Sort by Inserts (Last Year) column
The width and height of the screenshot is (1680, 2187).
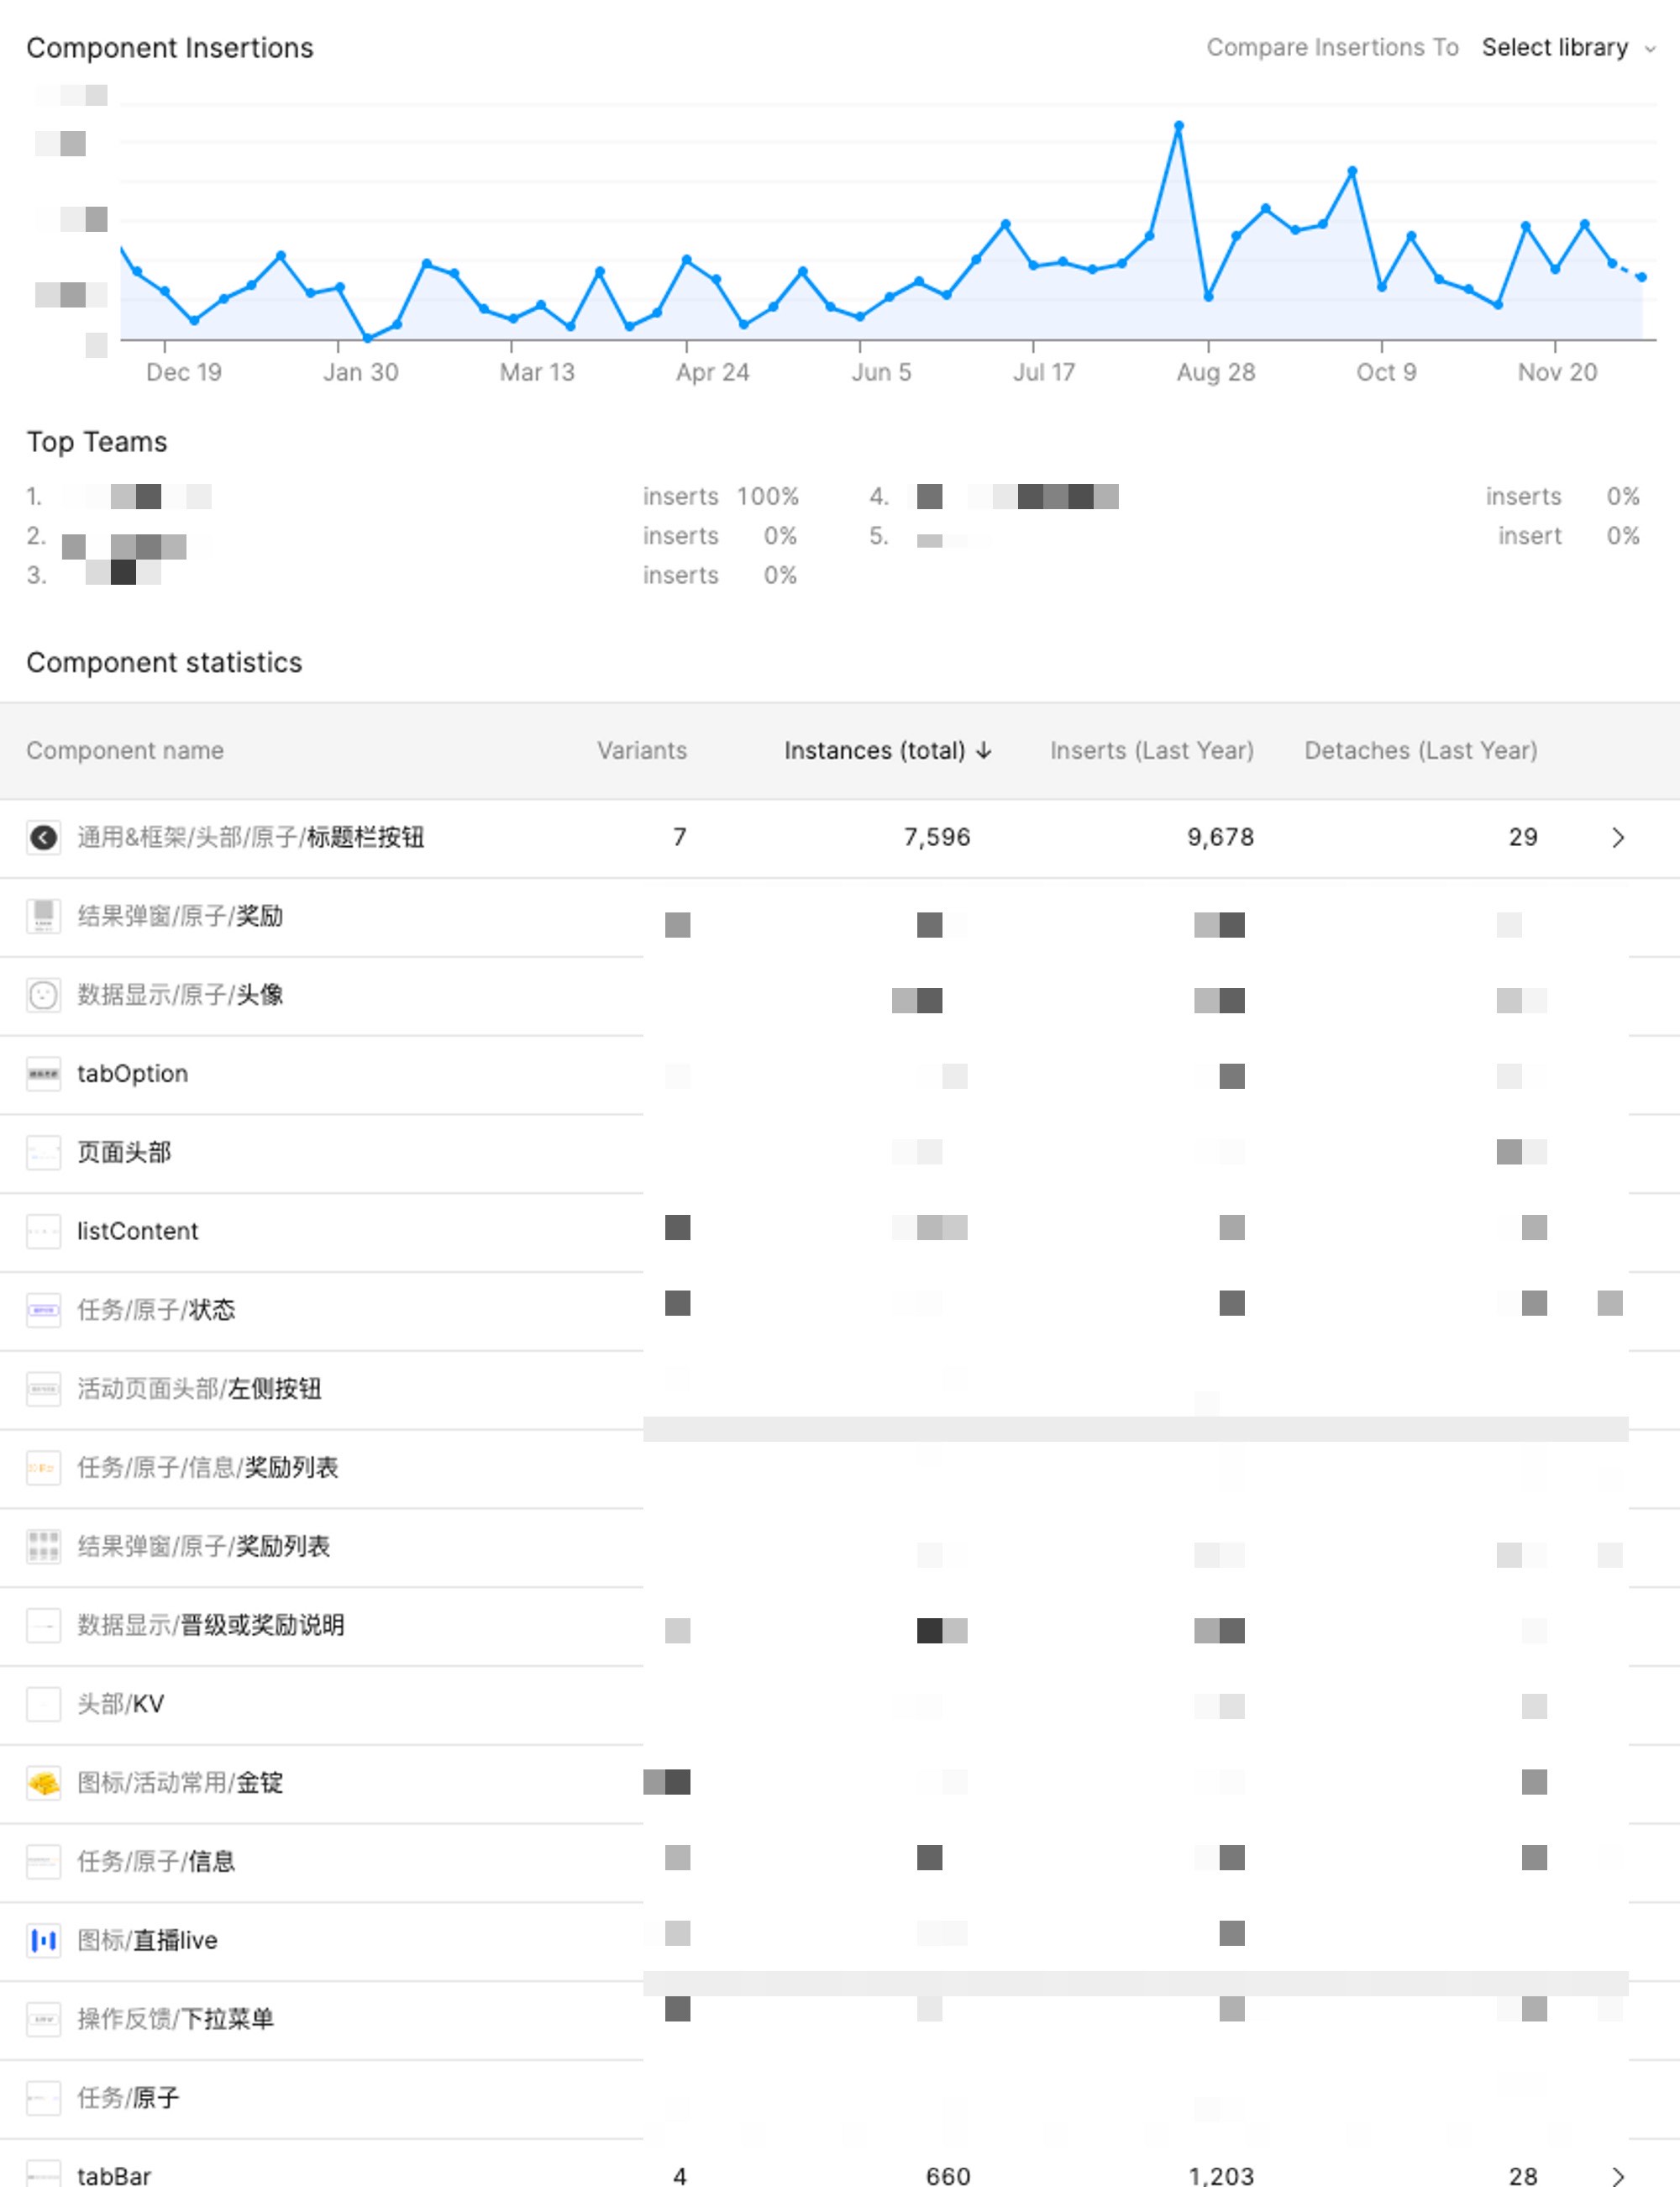coord(1152,750)
